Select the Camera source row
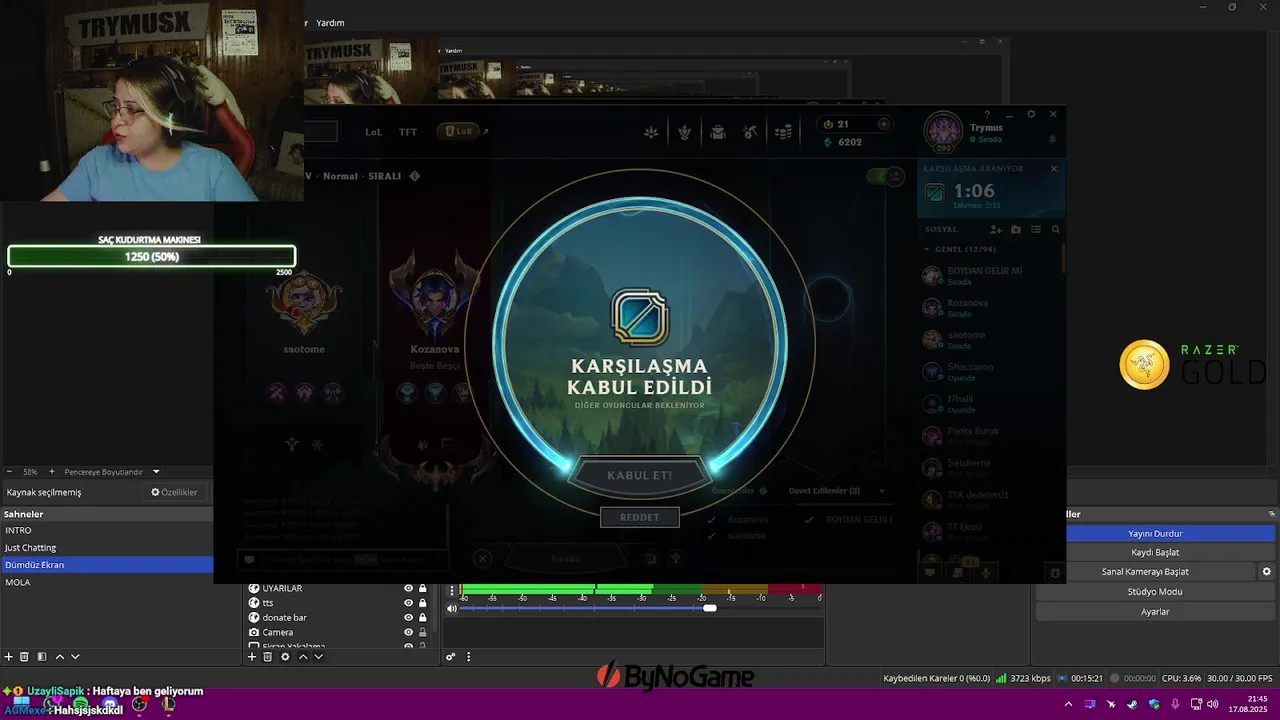This screenshot has width=1280, height=720. [x=338, y=632]
